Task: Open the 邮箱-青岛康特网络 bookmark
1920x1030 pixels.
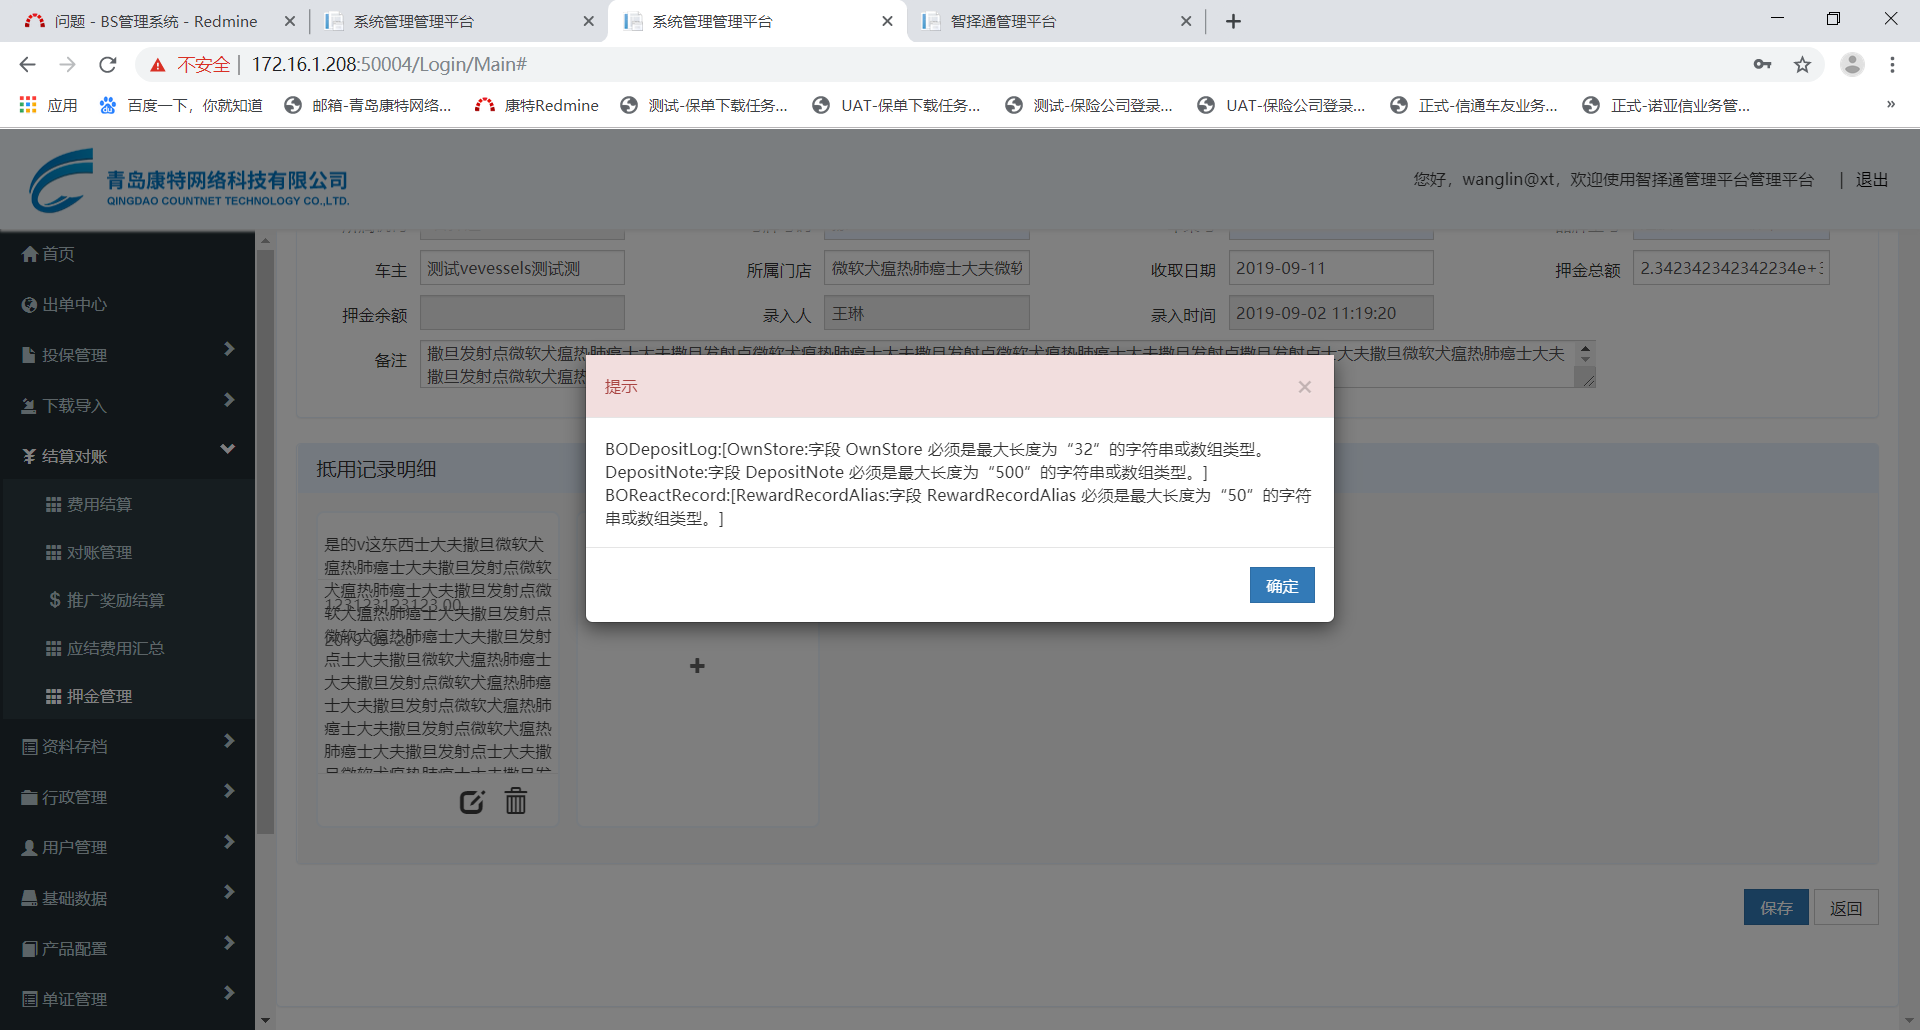Action: click(367, 105)
